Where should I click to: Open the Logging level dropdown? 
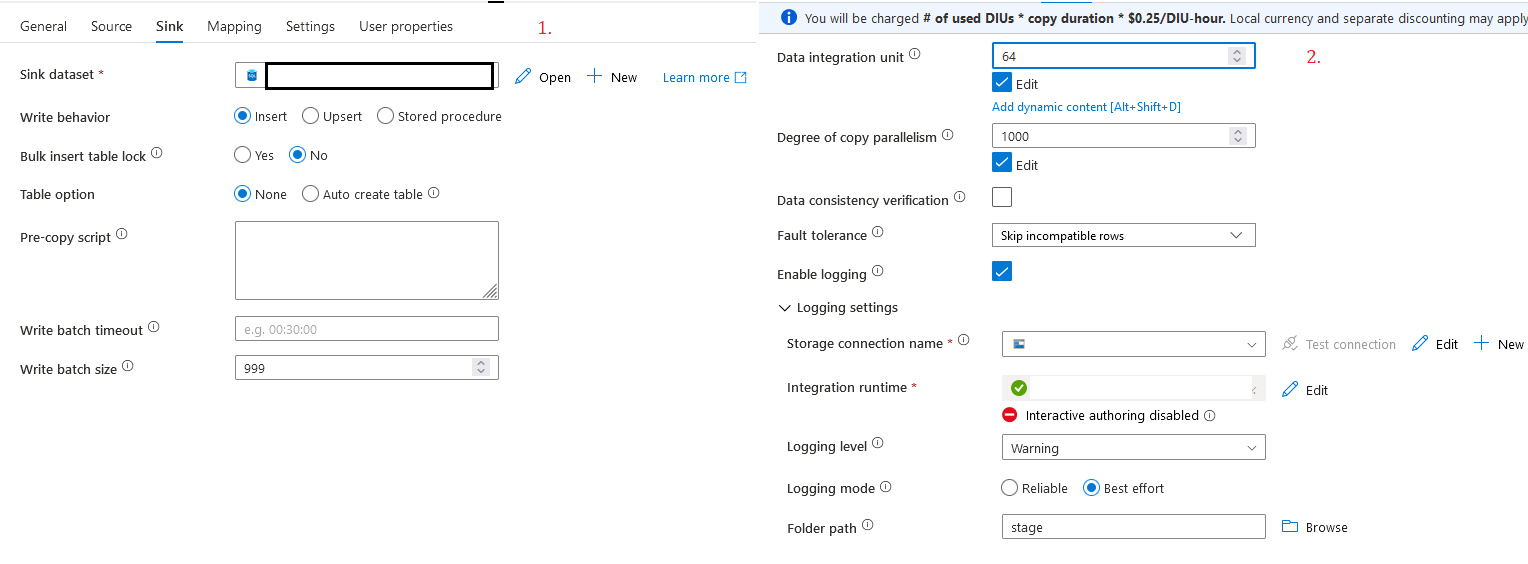point(1134,448)
